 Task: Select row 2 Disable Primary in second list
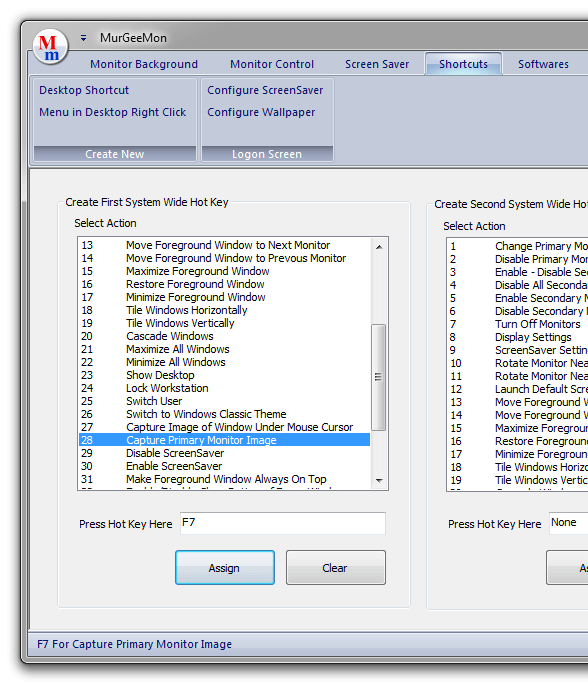[x=518, y=259]
